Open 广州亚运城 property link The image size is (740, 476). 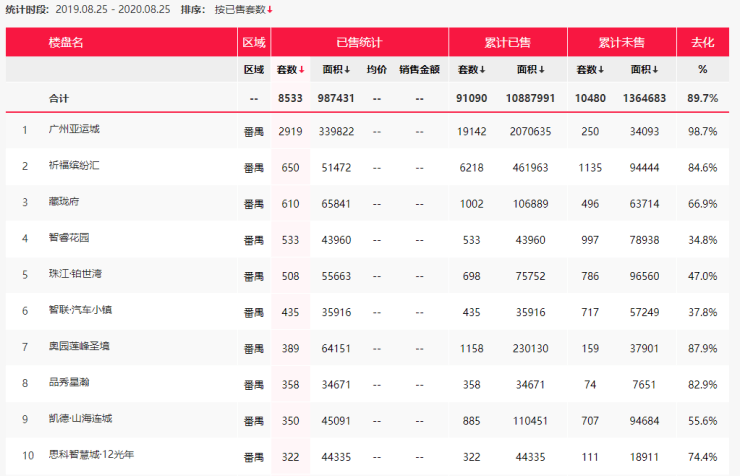coord(74,129)
